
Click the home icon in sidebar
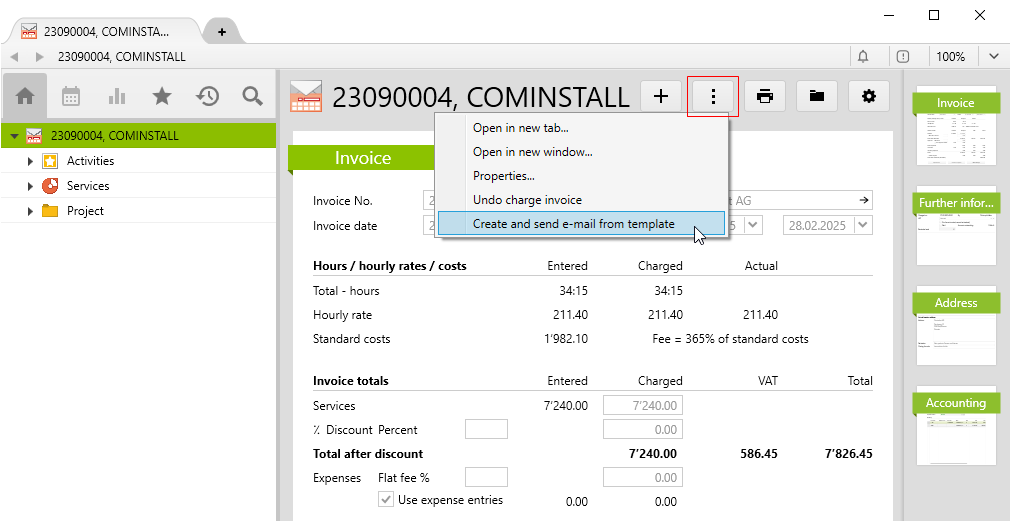[25, 96]
